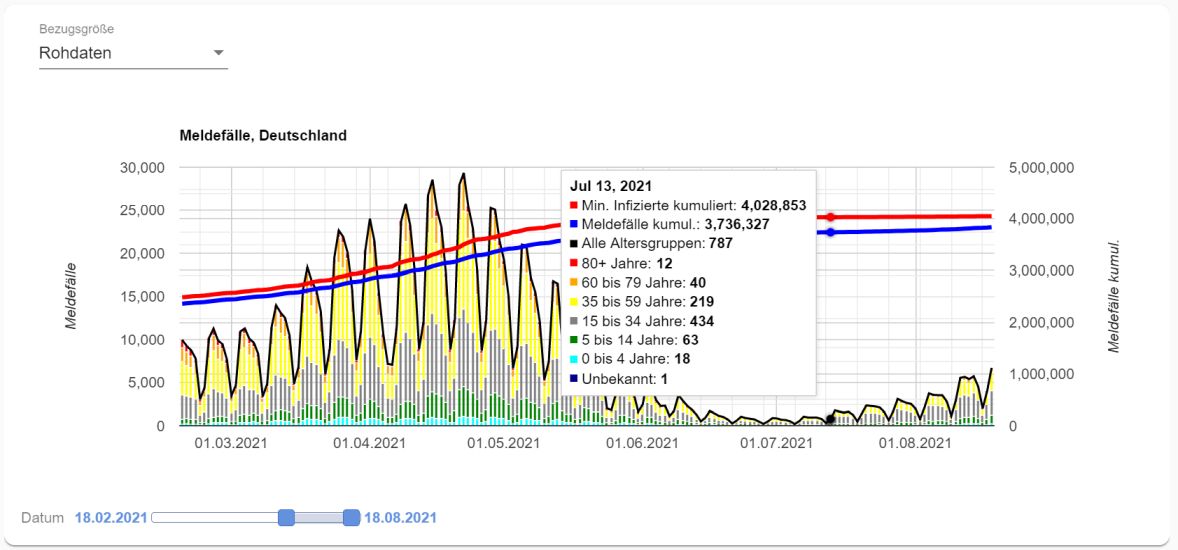This screenshot has height=550, width=1178.
Task: Click blue swatch beside Meldefälle kumul.
Action: click(574, 225)
